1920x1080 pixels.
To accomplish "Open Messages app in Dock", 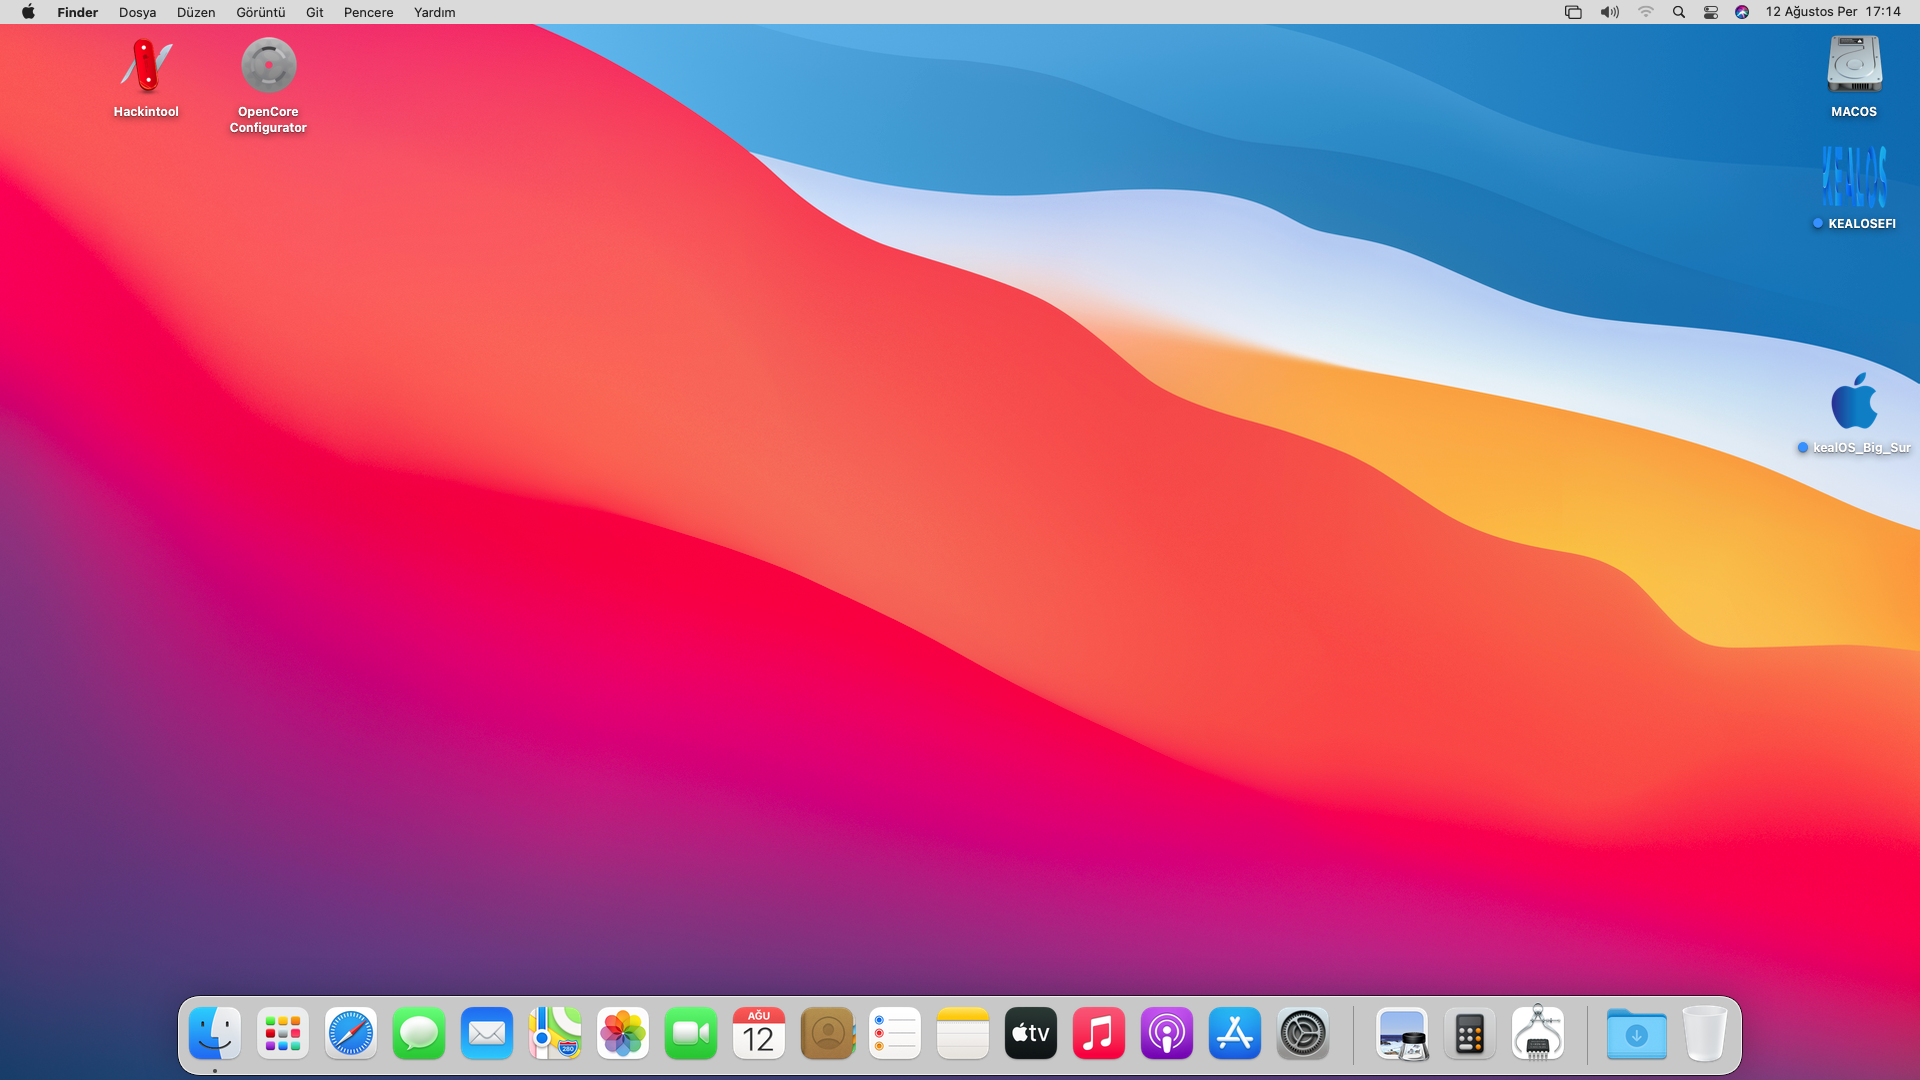I will [419, 1034].
